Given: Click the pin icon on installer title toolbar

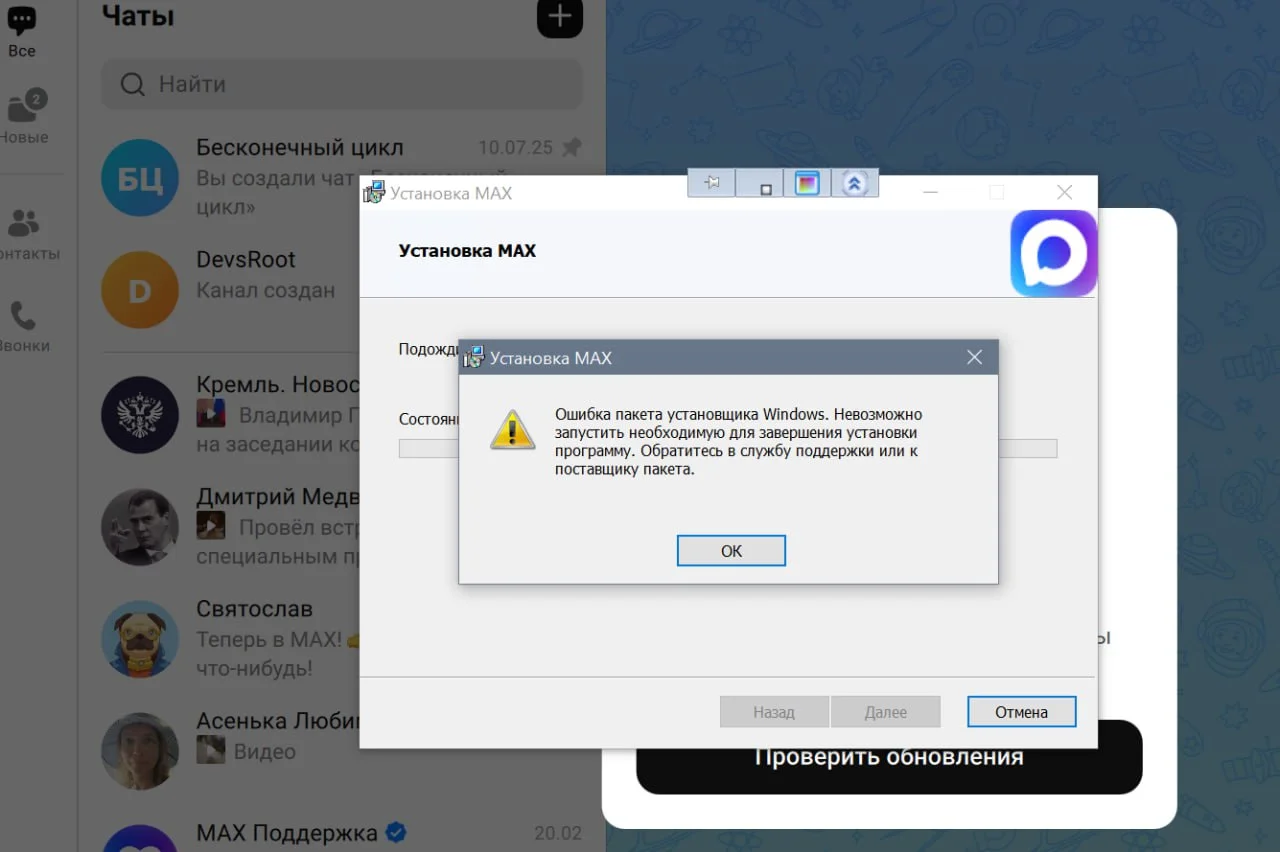Looking at the screenshot, I should coord(711,183).
